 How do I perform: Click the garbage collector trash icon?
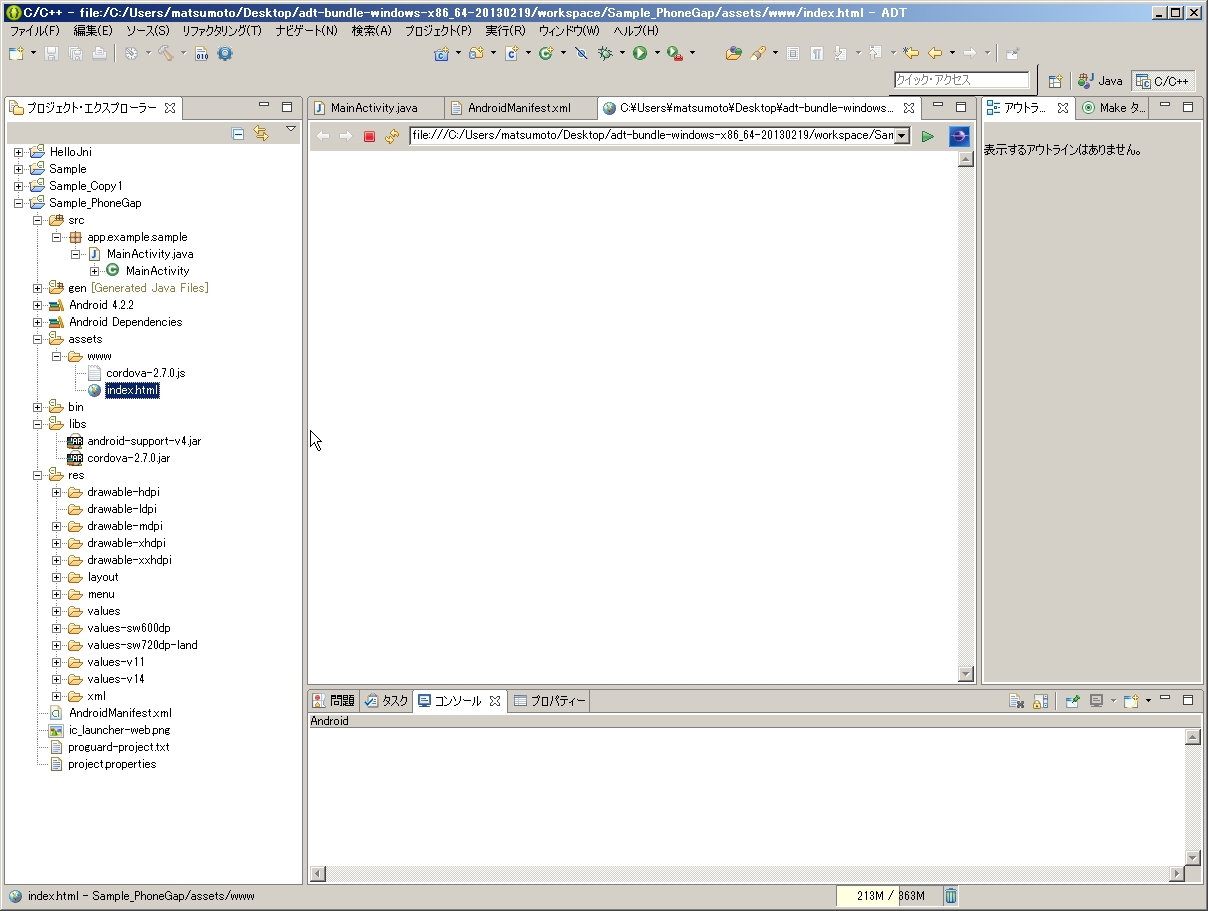coord(951,896)
